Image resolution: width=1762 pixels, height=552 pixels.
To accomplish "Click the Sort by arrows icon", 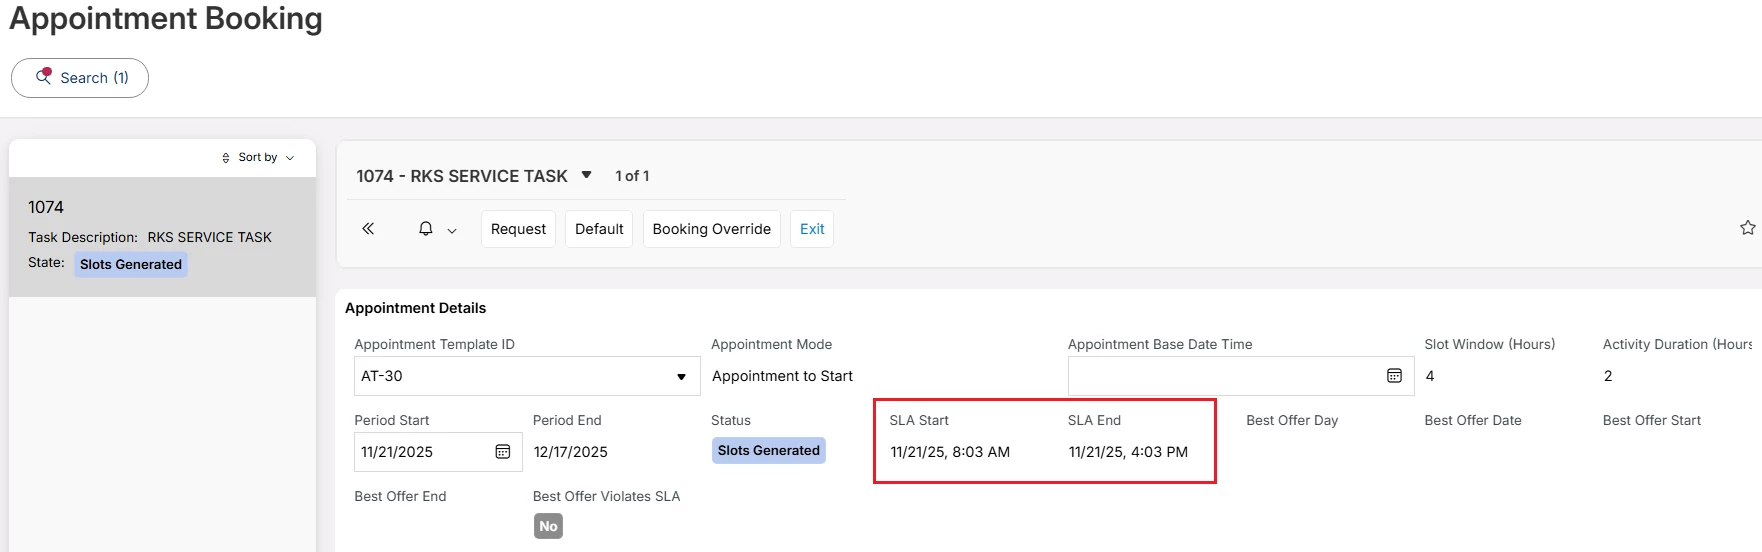I will click(226, 158).
